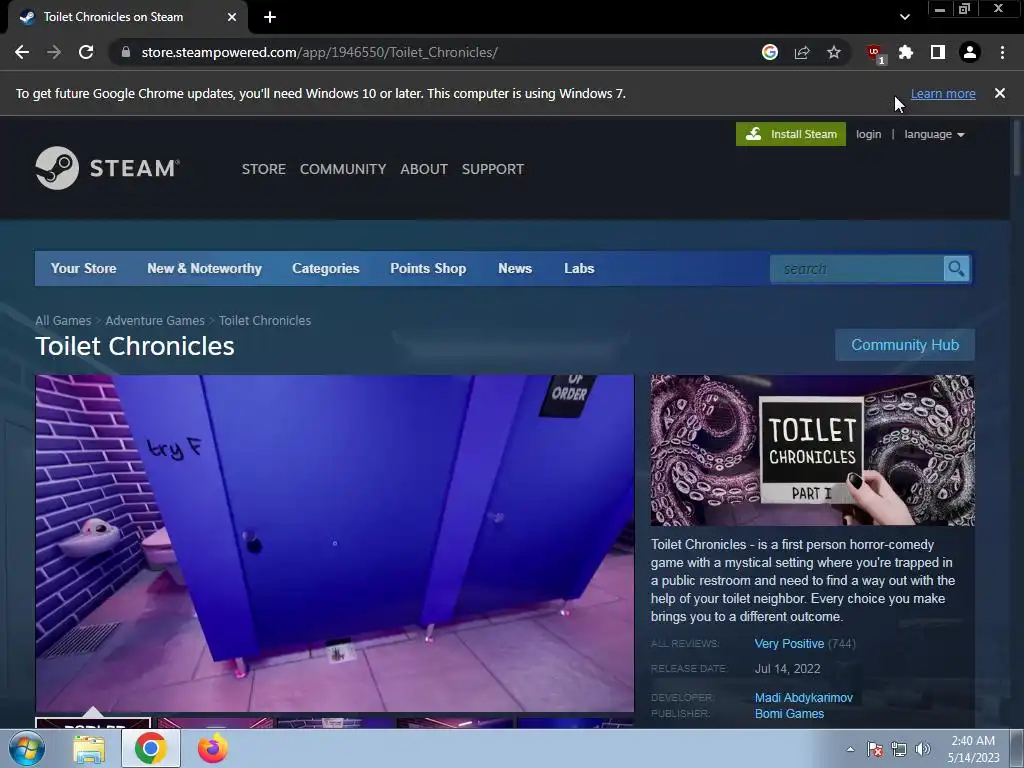Open the SUPPORT page
The width and height of the screenshot is (1024, 768).
(x=492, y=169)
